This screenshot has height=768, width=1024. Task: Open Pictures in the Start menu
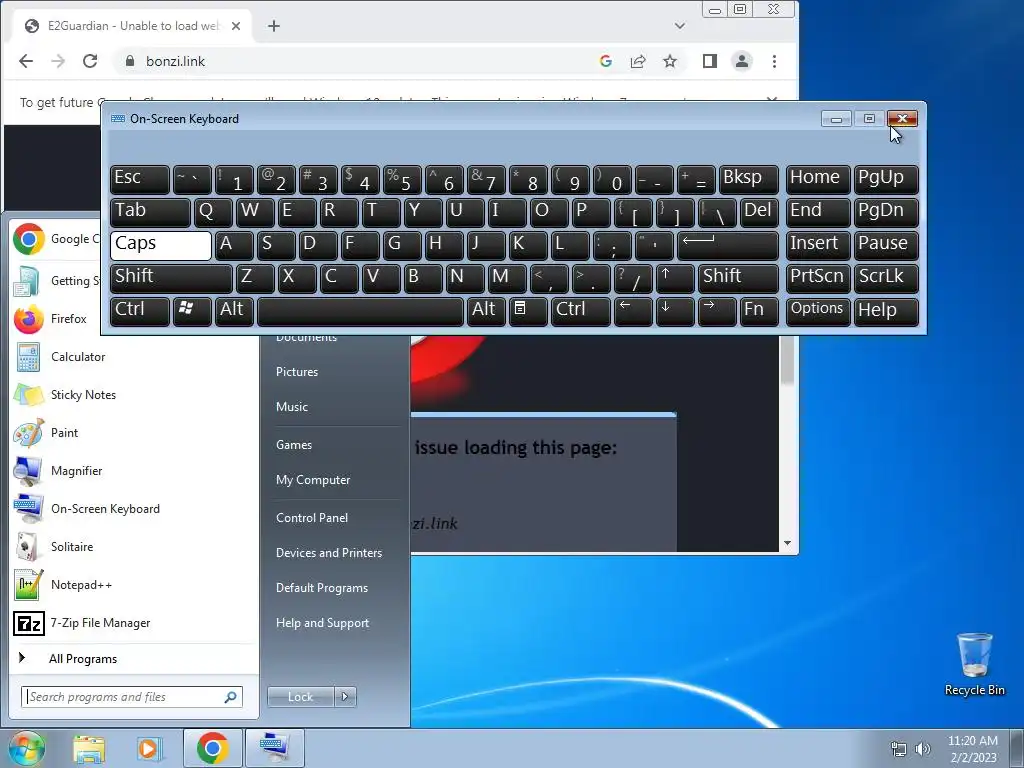pyautogui.click(x=297, y=372)
